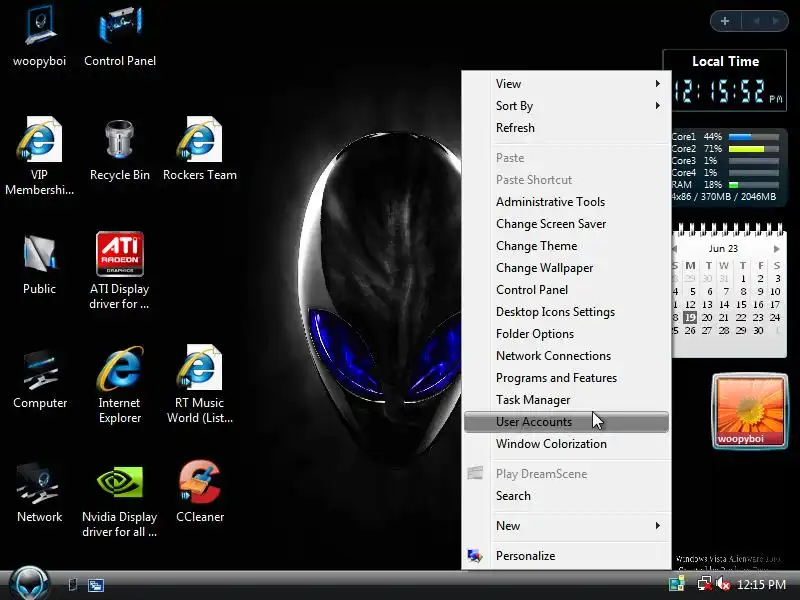Click the RAM 18% usage bar
The width and height of the screenshot is (800, 600).
(x=754, y=185)
